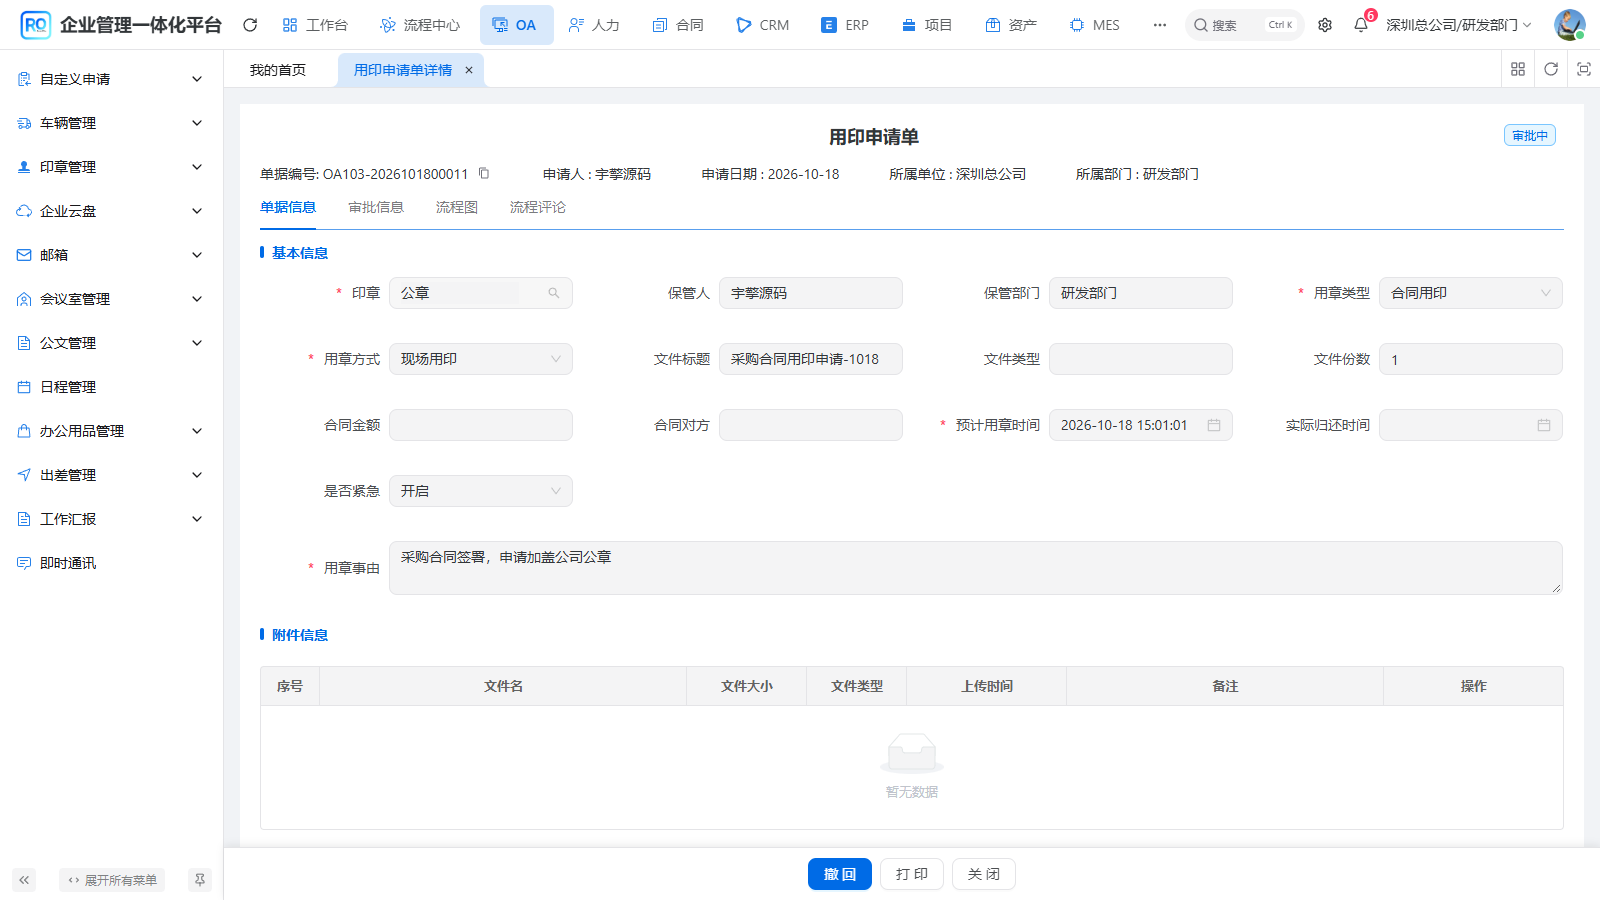
Task: Switch to 审批信息 tab
Action: [376, 207]
